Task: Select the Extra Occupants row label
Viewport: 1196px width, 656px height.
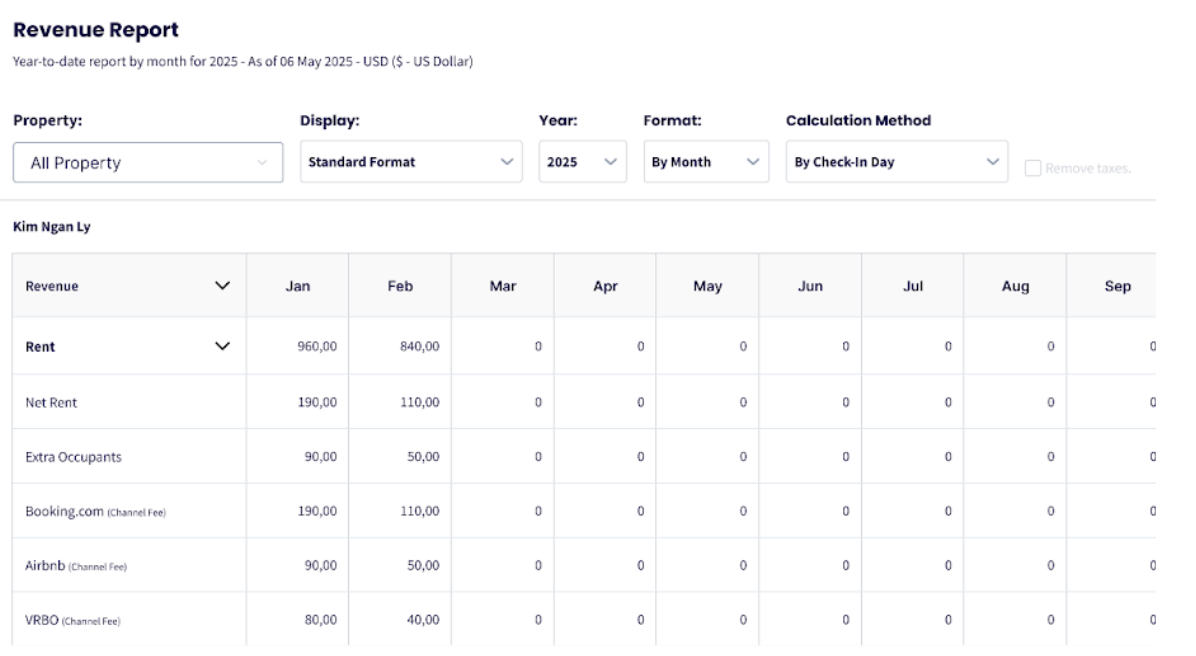Action: 72,456
